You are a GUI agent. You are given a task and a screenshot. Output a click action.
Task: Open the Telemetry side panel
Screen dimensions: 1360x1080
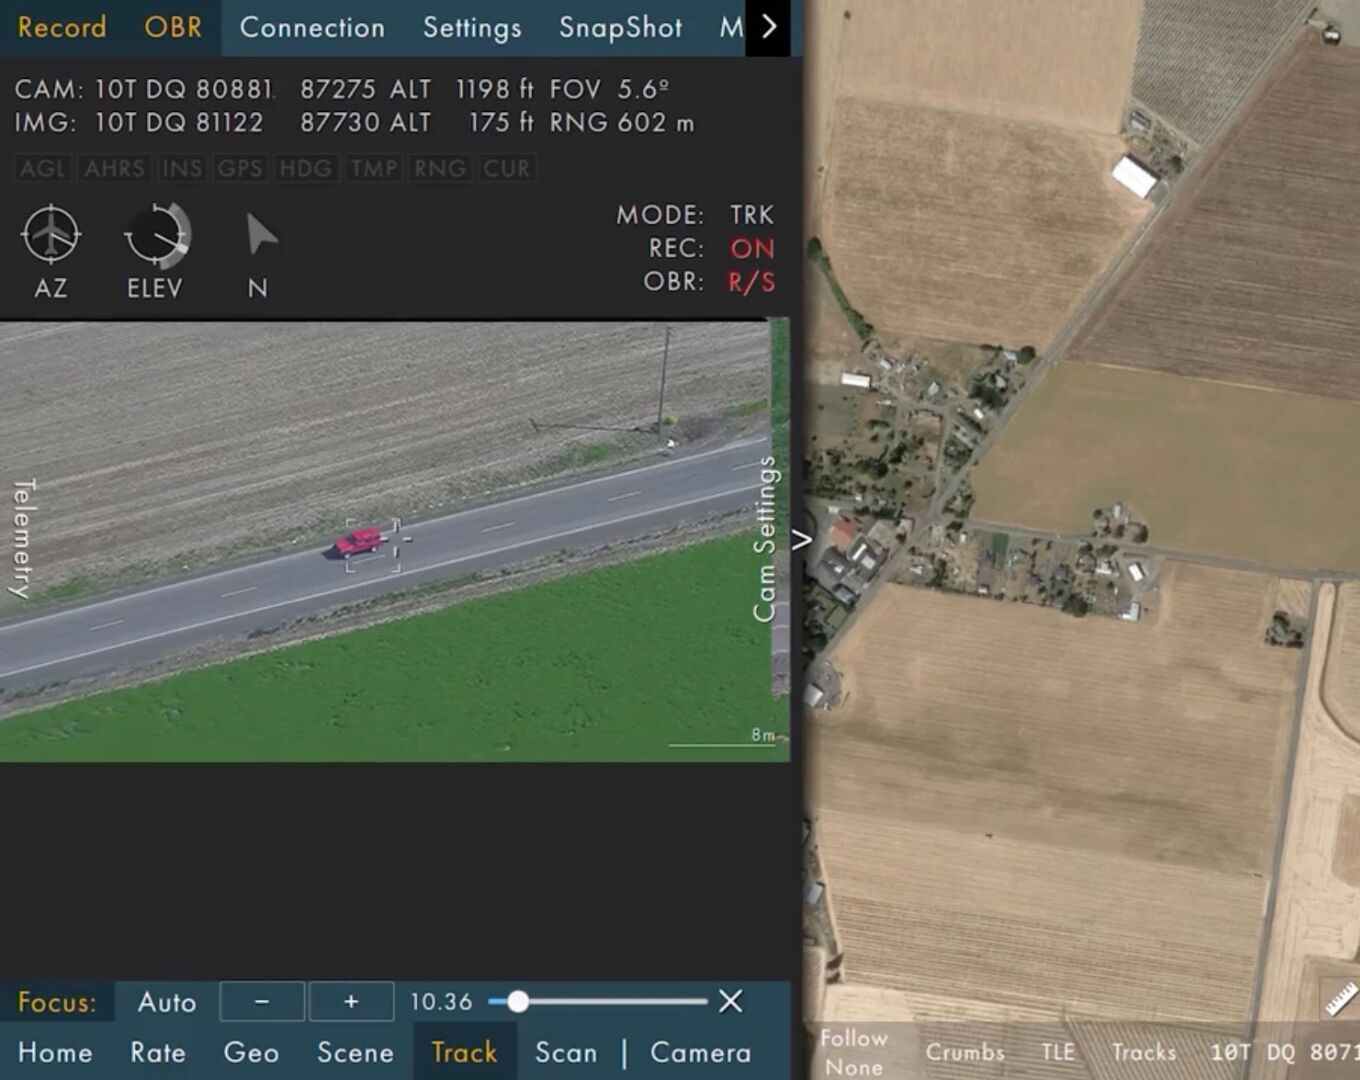point(22,538)
